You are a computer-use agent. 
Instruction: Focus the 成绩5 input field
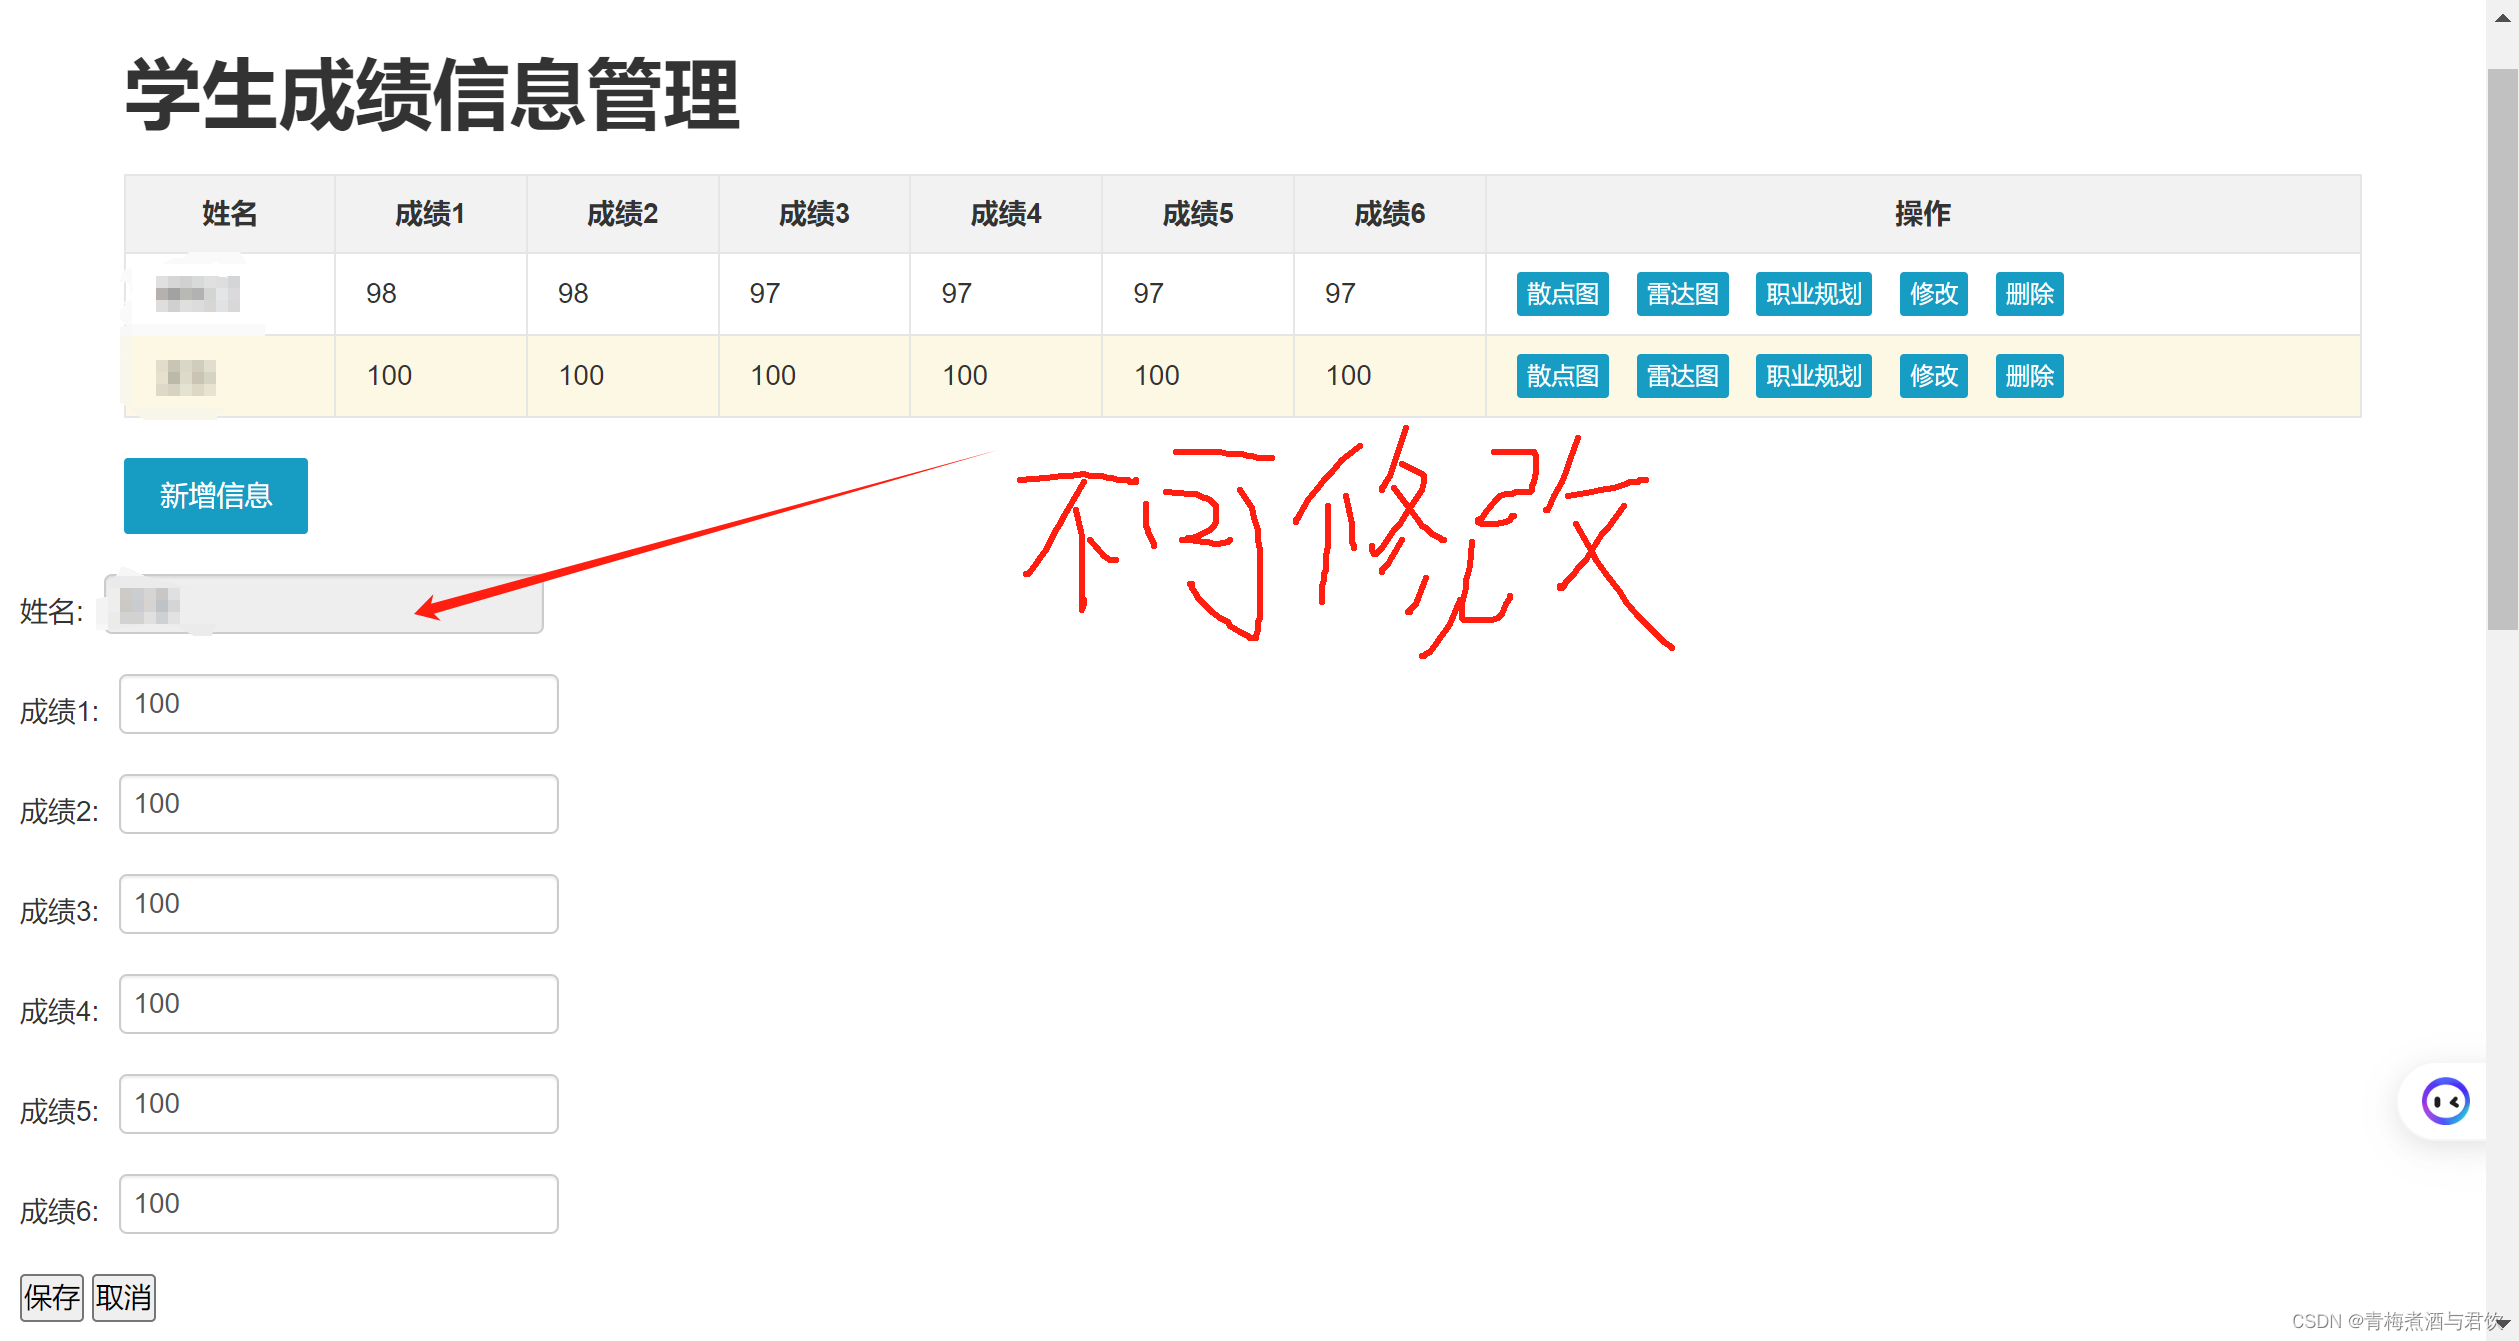coord(339,1104)
